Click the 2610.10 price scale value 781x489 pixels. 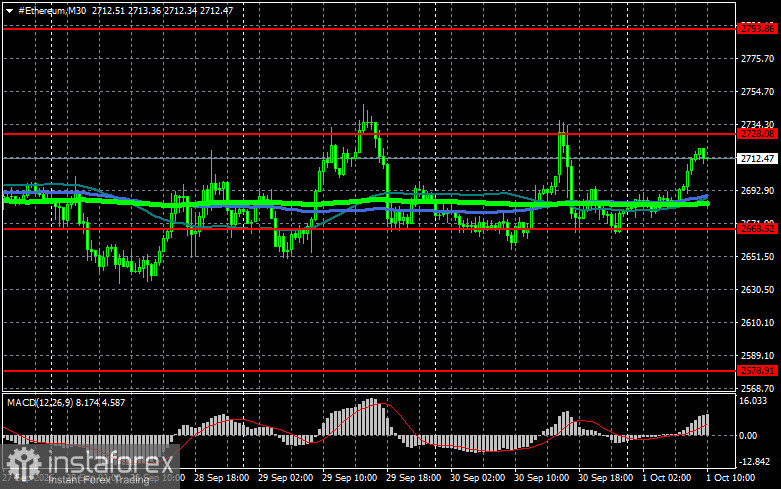(x=757, y=323)
